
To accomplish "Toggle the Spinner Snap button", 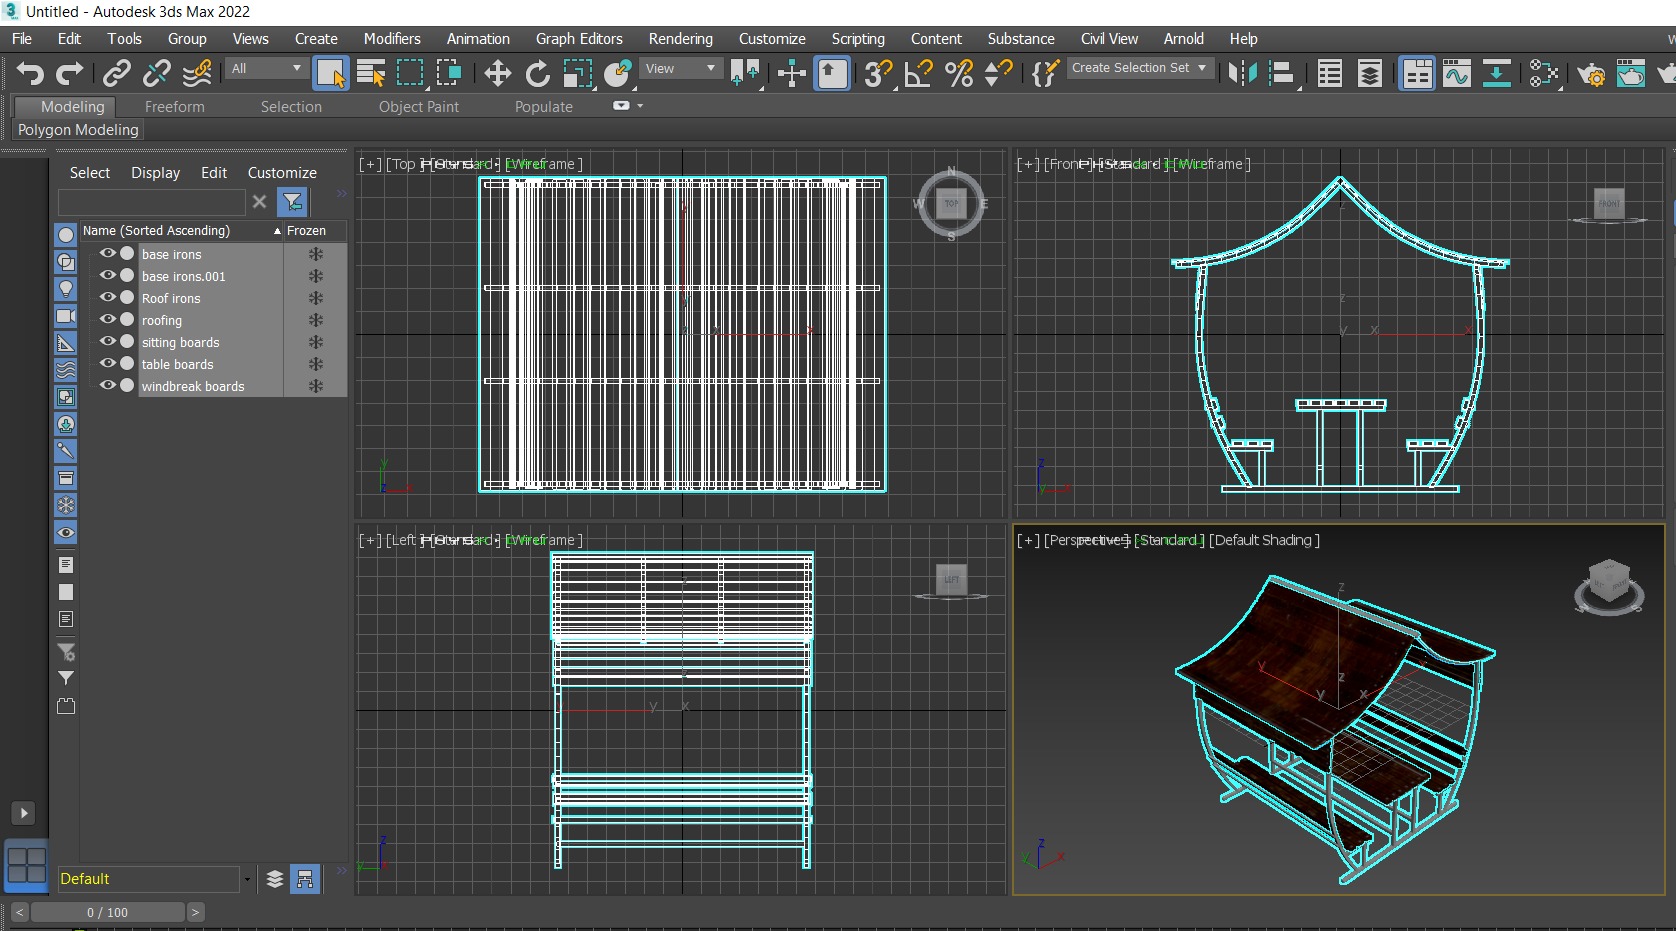I will pyautogui.click(x=998, y=73).
